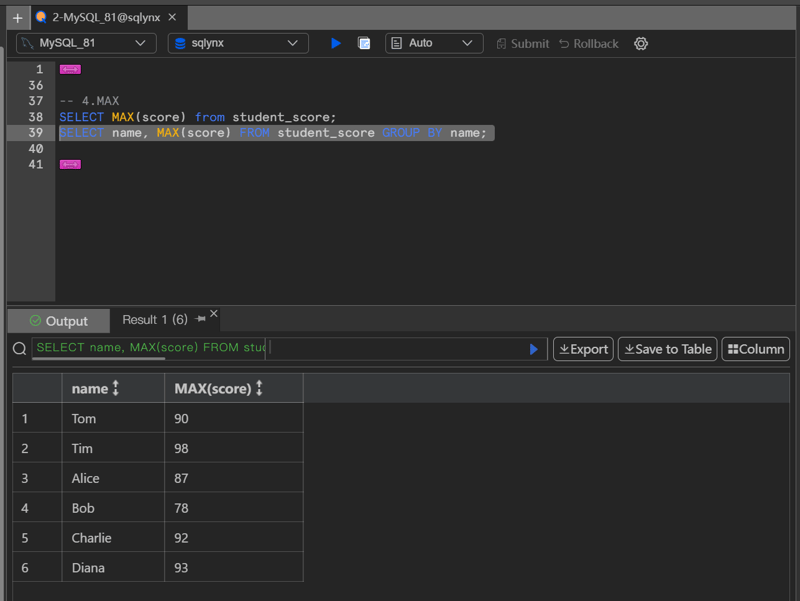
Task: Select the cell containing Tom
Action: 113,418
